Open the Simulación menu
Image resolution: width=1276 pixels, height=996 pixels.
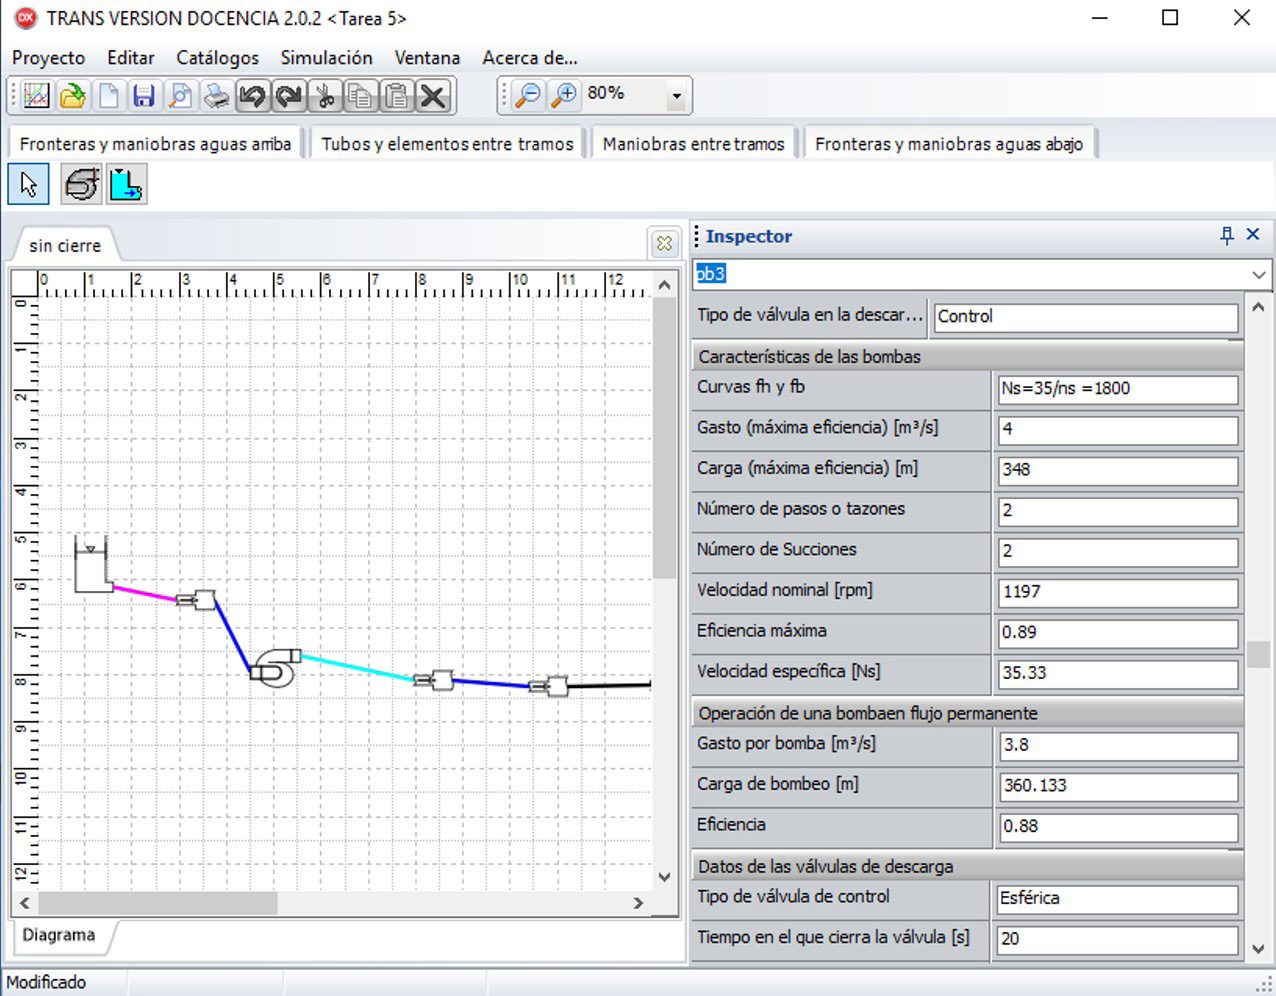(326, 58)
